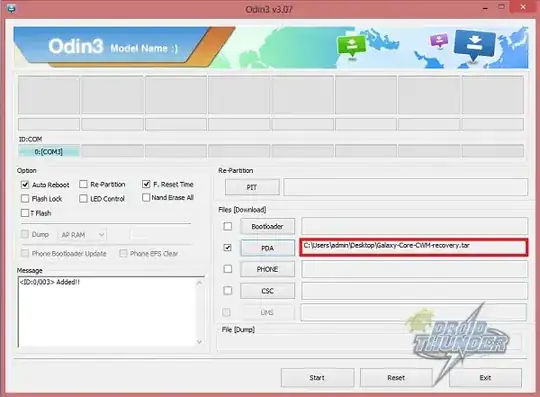This screenshot has width=540, height=397.
Task: Click the purple download speech-bubble icon
Action: 439,40
